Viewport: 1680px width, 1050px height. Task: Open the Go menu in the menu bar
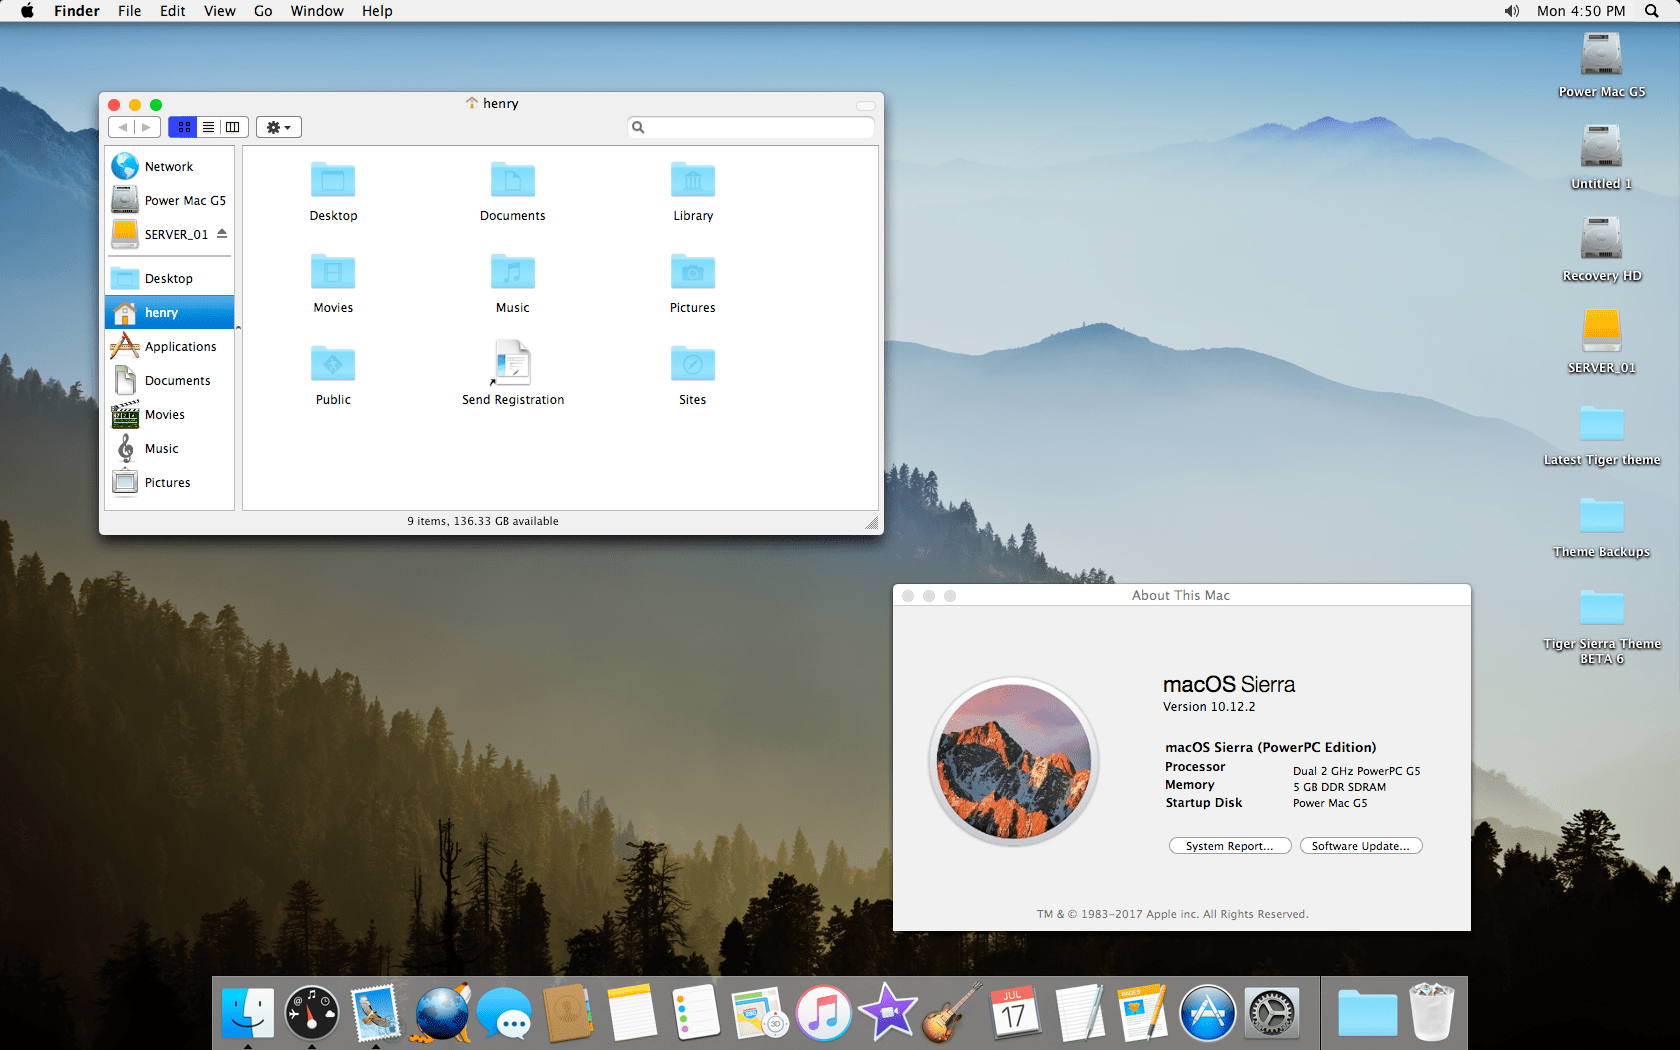click(263, 11)
